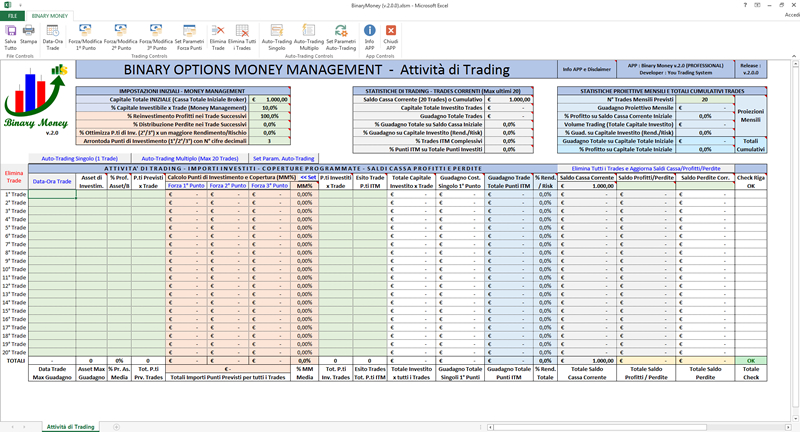Click Auto-Trading Singolo (1 Trade) button
Viewport: 800px width, 432px height.
80,159
